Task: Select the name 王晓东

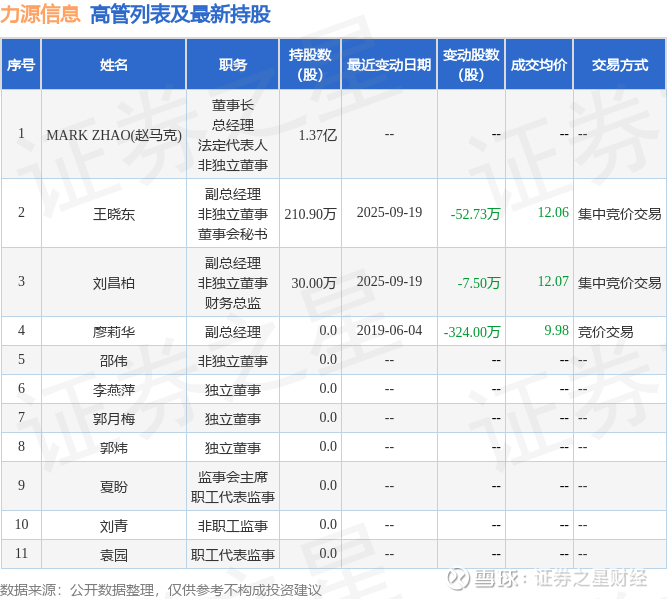Action: 114,214
